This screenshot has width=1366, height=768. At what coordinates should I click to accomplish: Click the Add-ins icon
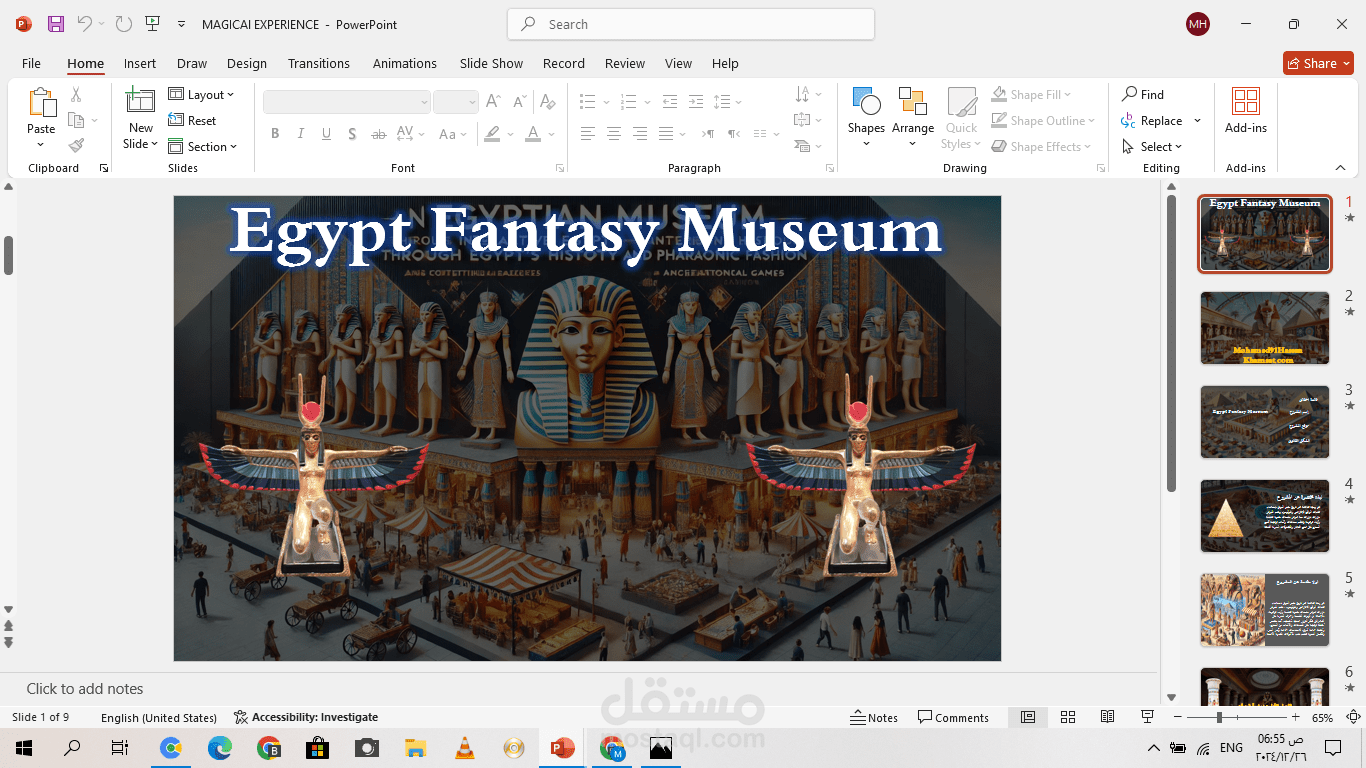[x=1246, y=102]
